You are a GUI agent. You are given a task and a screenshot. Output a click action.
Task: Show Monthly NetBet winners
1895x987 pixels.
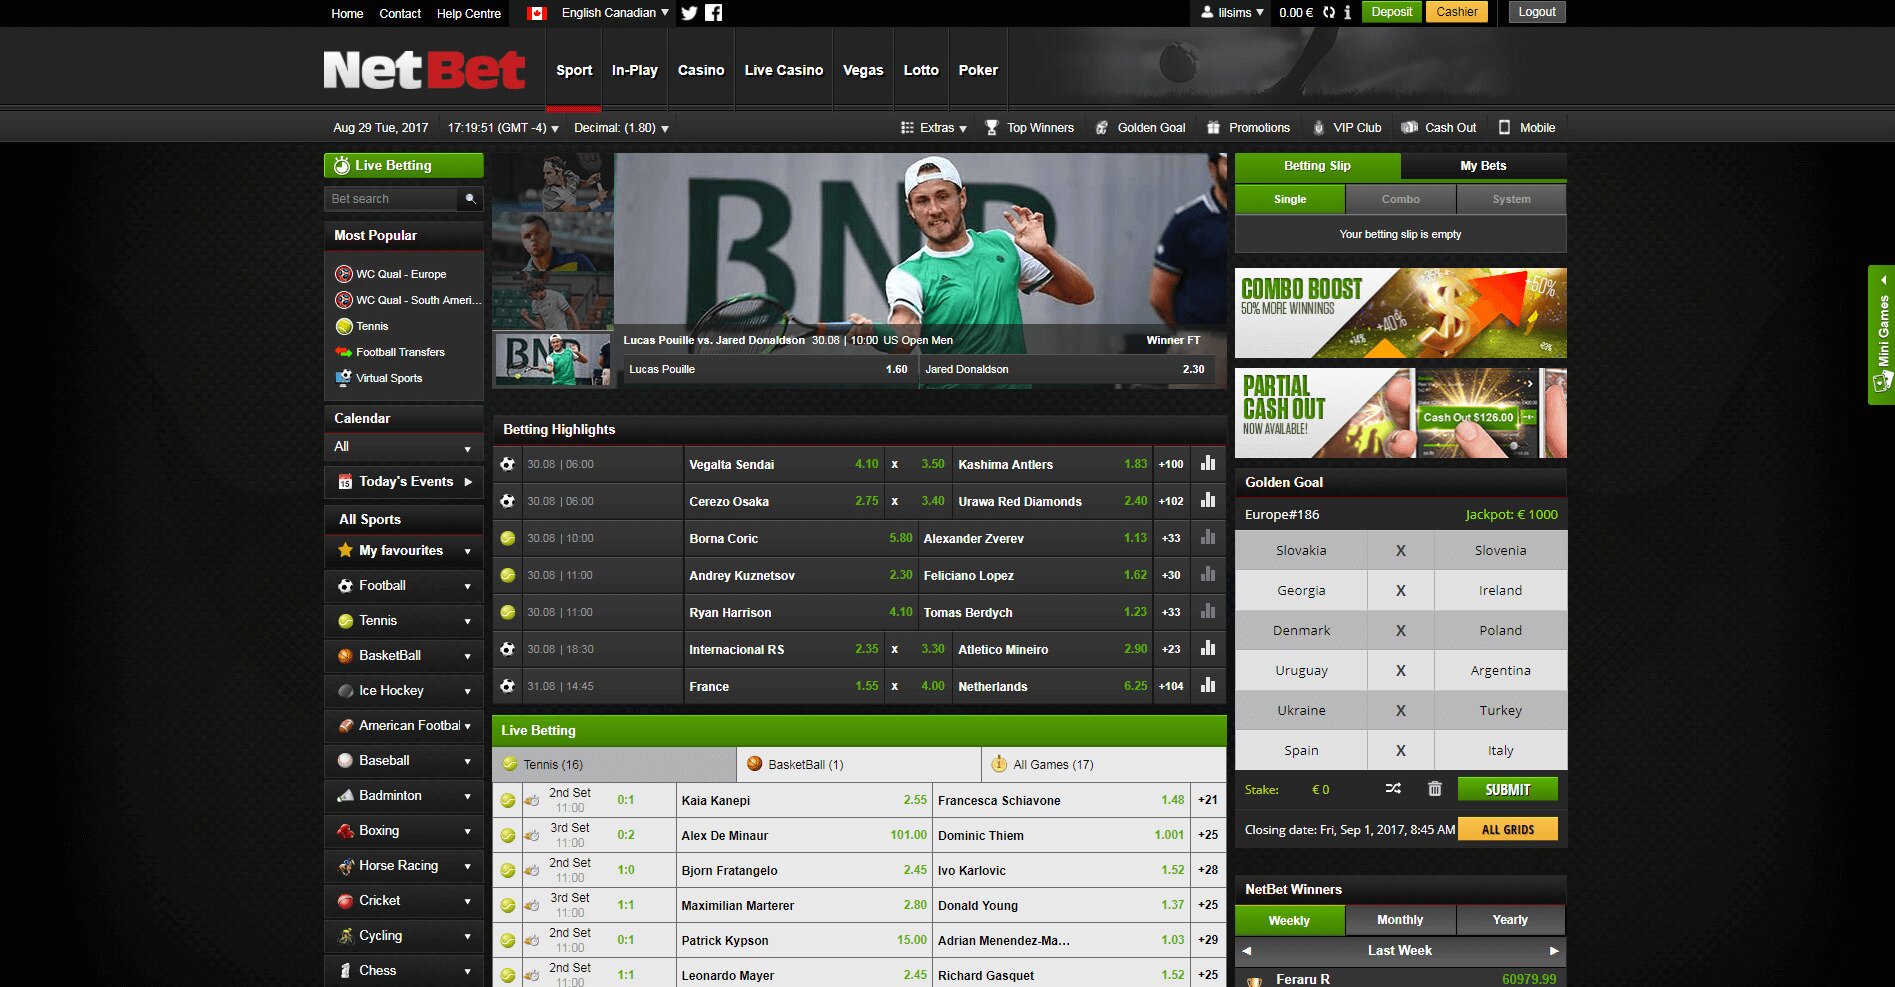tap(1400, 919)
